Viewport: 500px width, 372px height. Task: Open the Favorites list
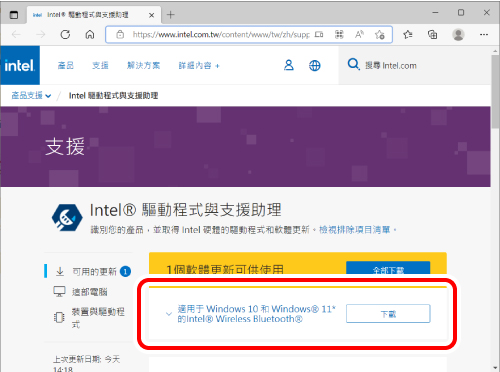point(408,34)
